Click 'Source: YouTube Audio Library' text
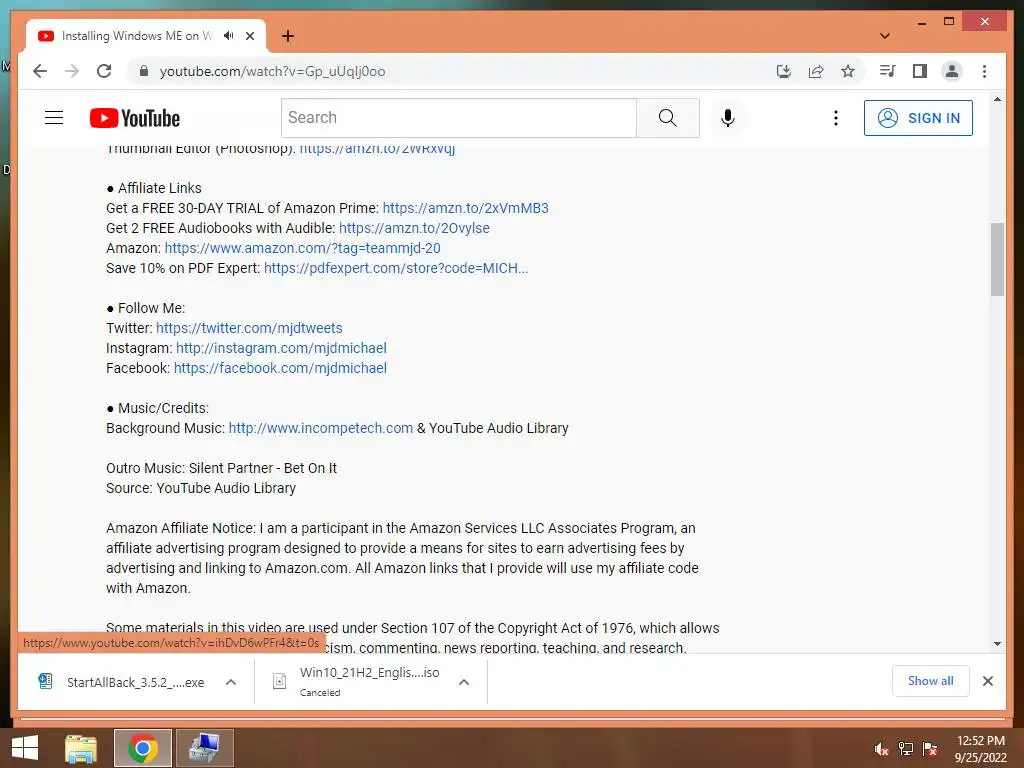 pyautogui.click(x=200, y=488)
